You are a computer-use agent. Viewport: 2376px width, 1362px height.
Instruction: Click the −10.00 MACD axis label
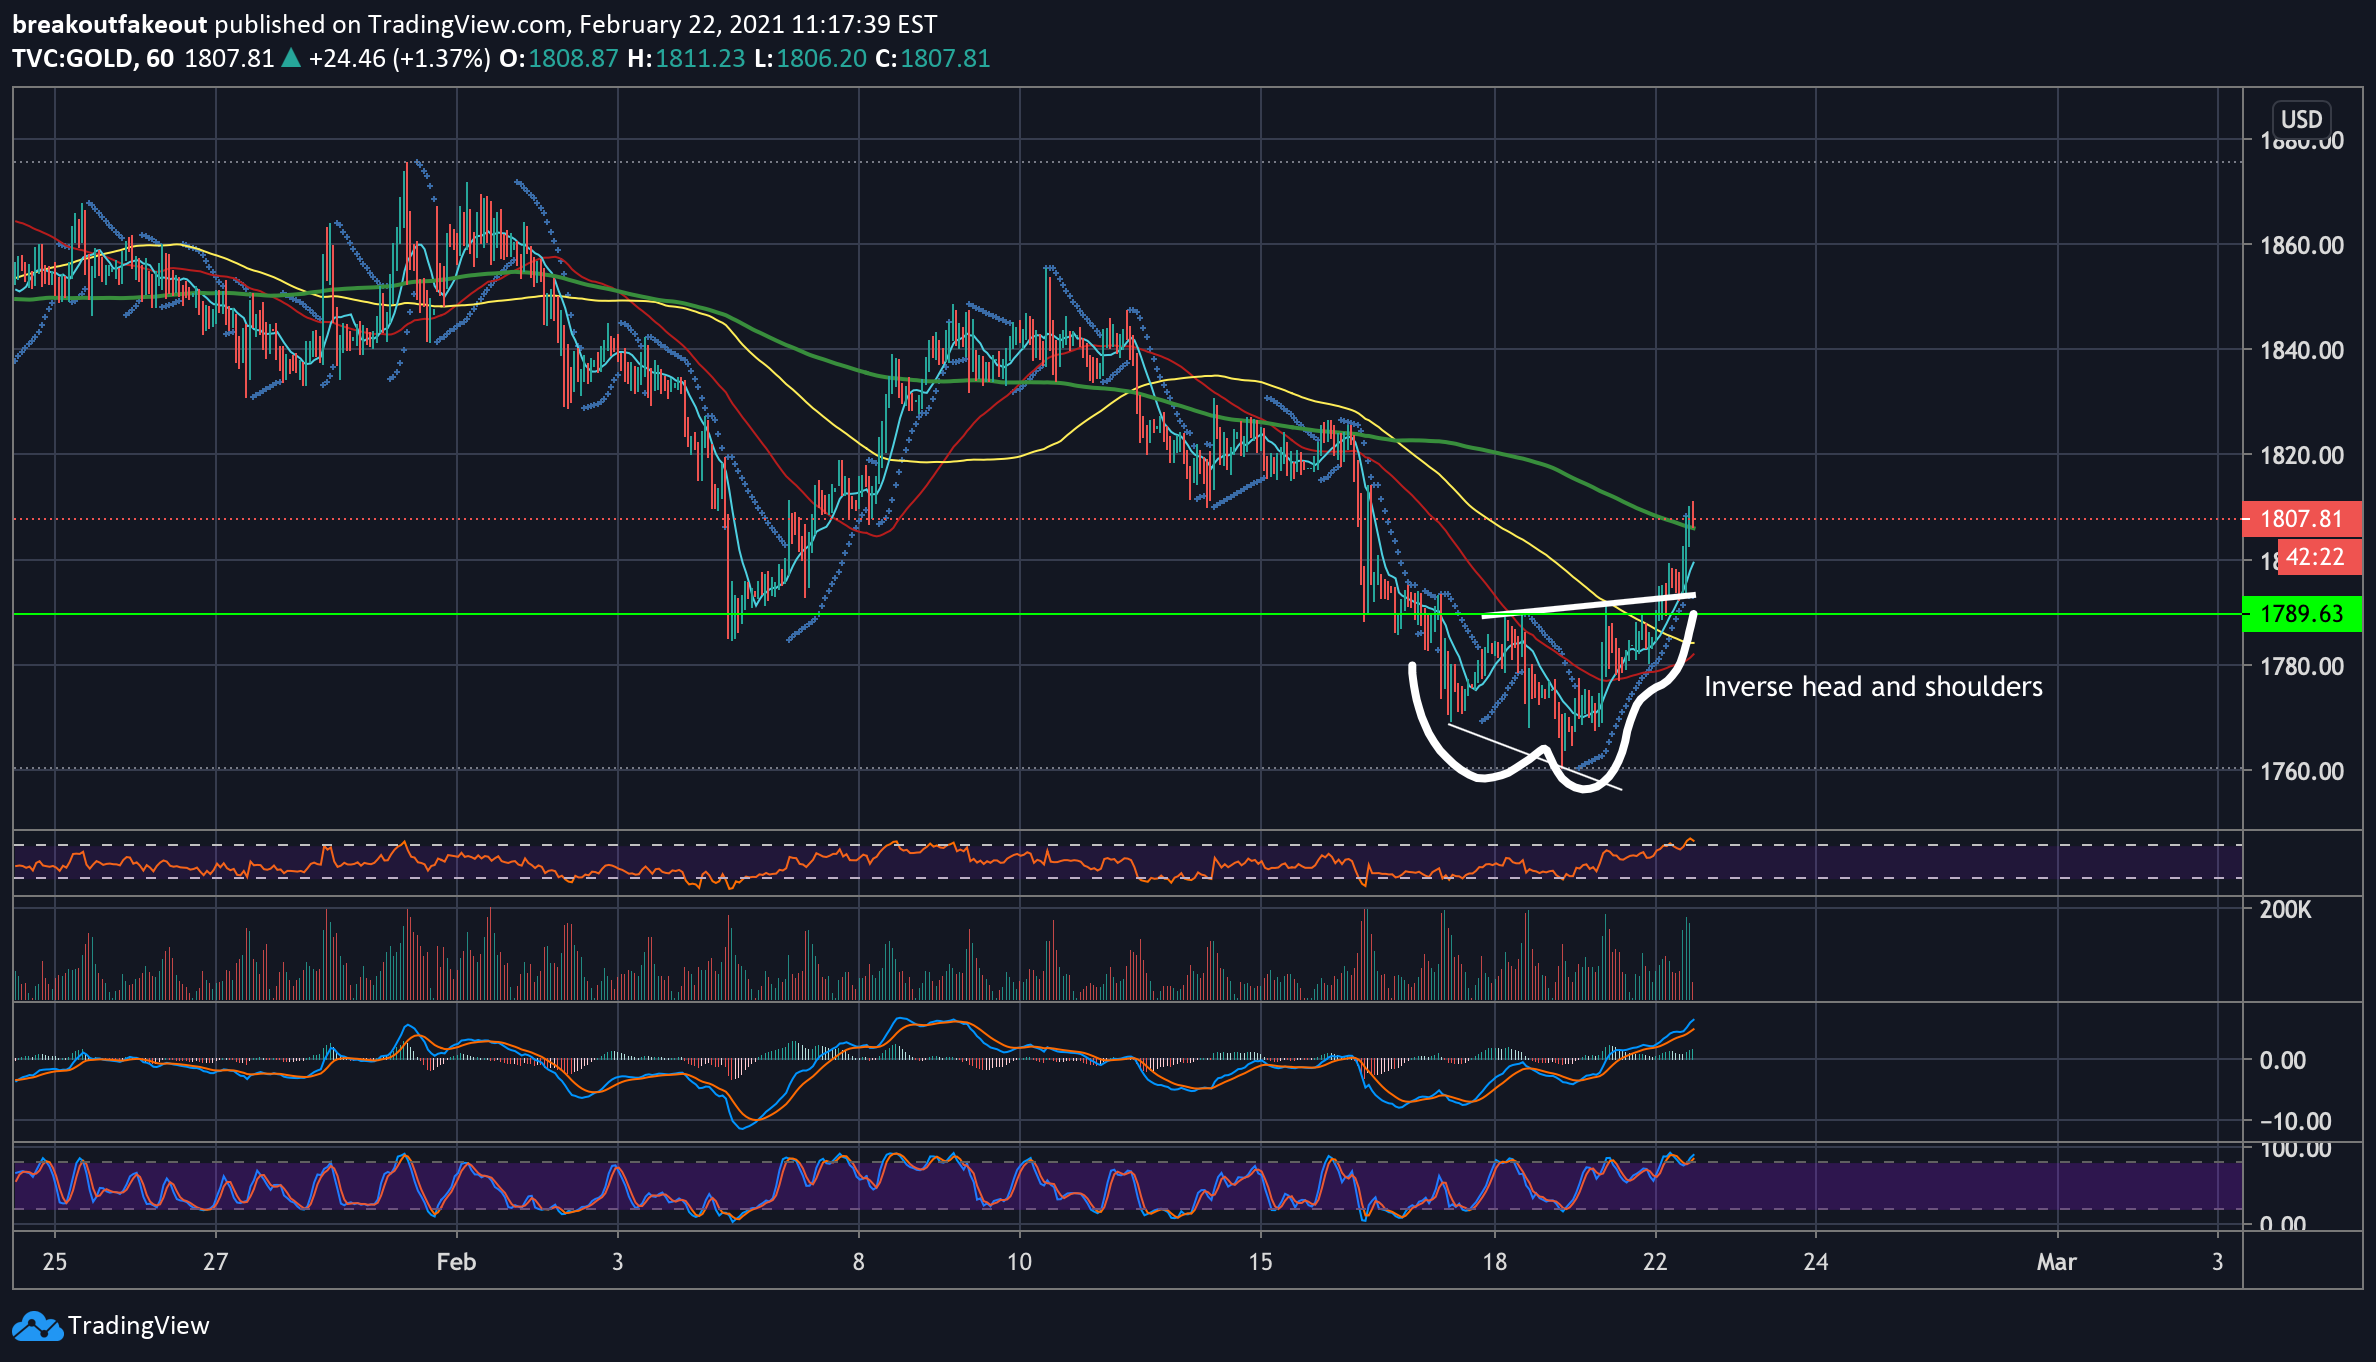[x=2295, y=1121]
